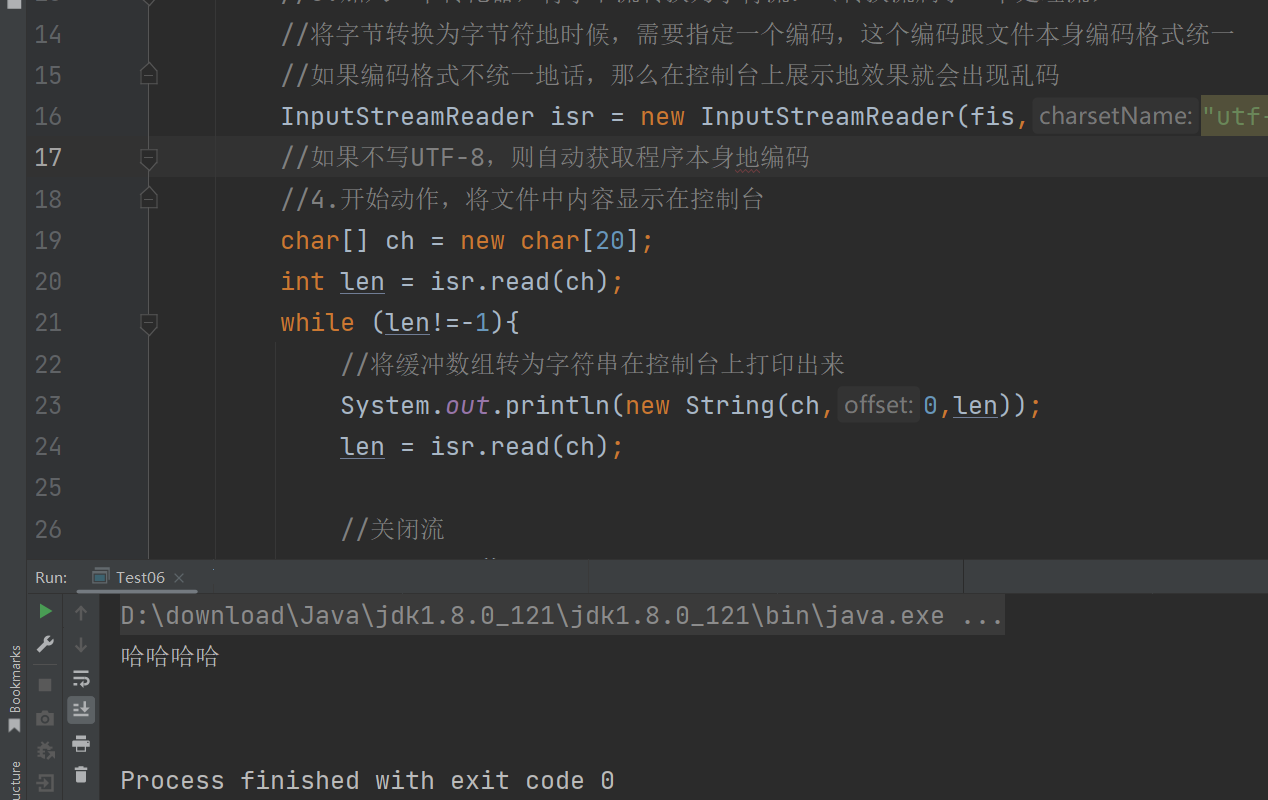Click the green Rerun Test06 icon
This screenshot has width=1268, height=800.
[x=45, y=611]
